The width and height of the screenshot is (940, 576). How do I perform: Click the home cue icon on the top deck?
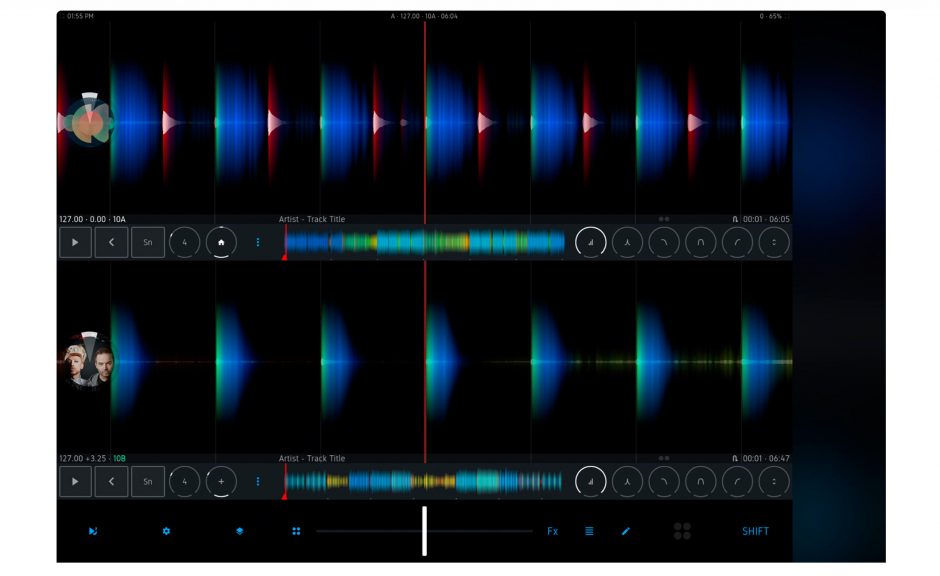pyautogui.click(x=220, y=241)
